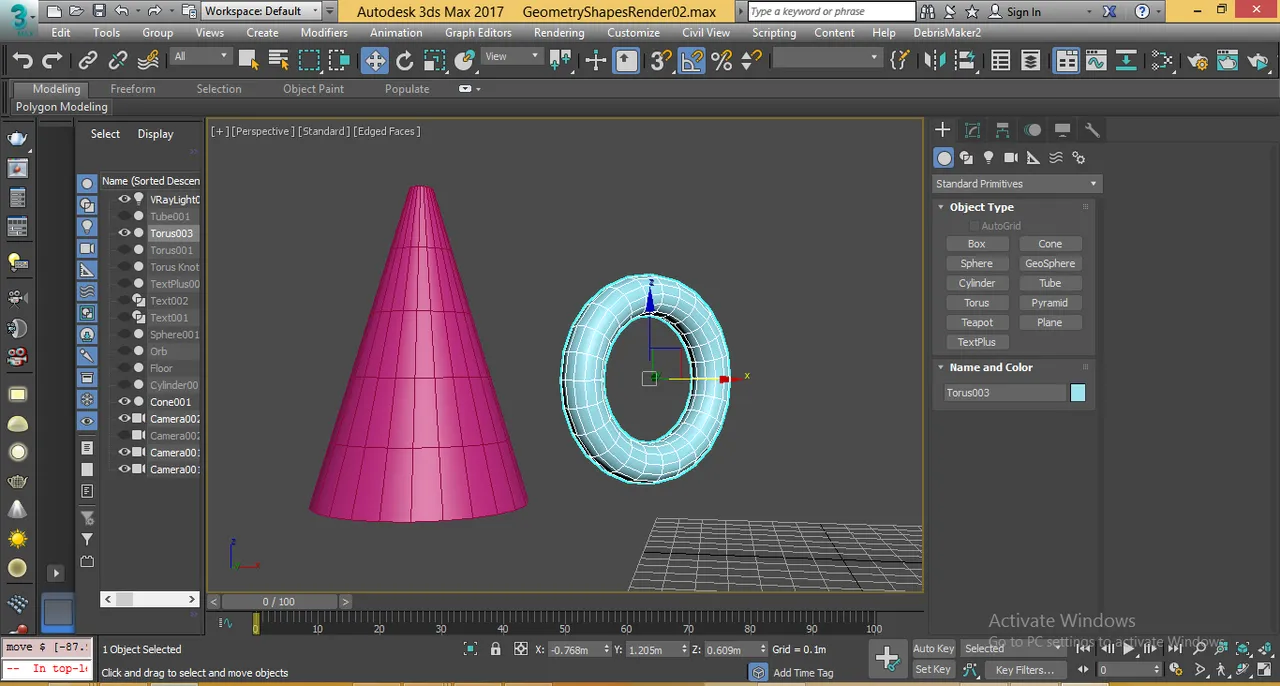The width and height of the screenshot is (1280, 686).
Task: Hide Cone001 using its eye icon
Action: [x=125, y=402]
